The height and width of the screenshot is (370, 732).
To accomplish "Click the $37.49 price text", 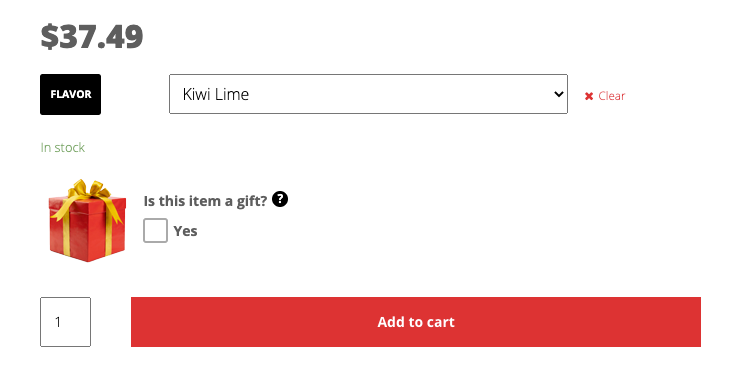I will (92, 36).
